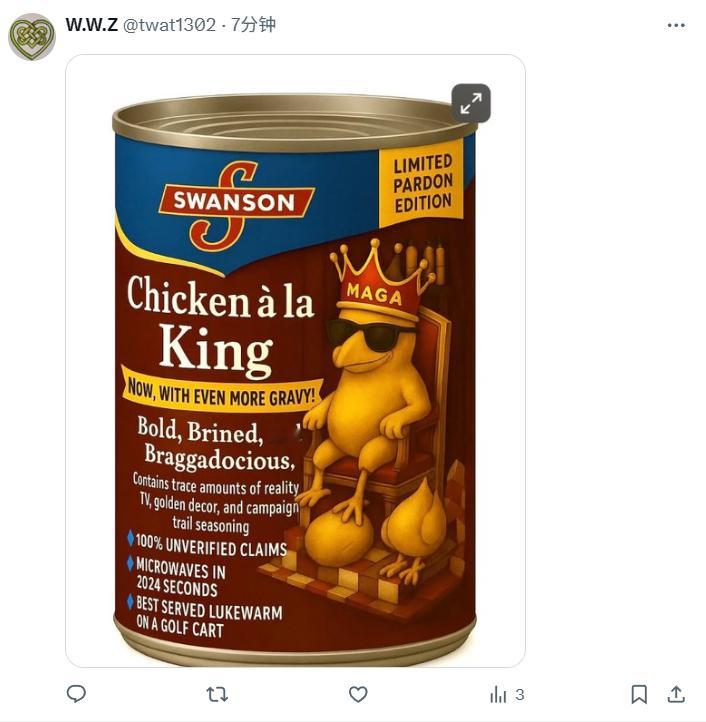Like the post with the heart icon

pos(358,694)
